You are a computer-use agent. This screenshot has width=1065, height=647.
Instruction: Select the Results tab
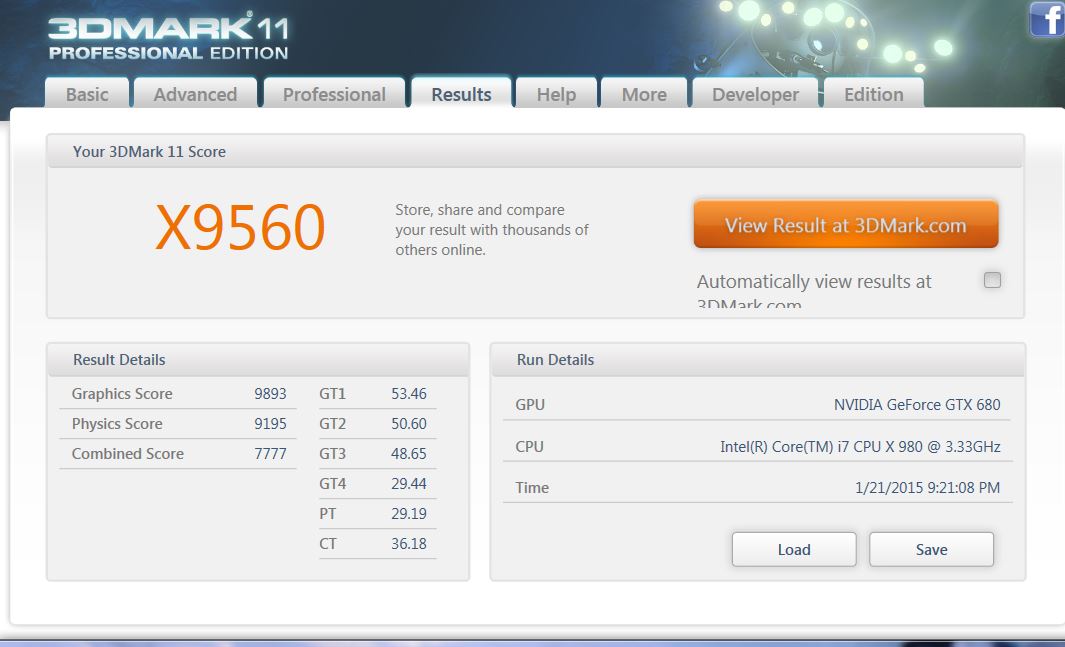461,94
